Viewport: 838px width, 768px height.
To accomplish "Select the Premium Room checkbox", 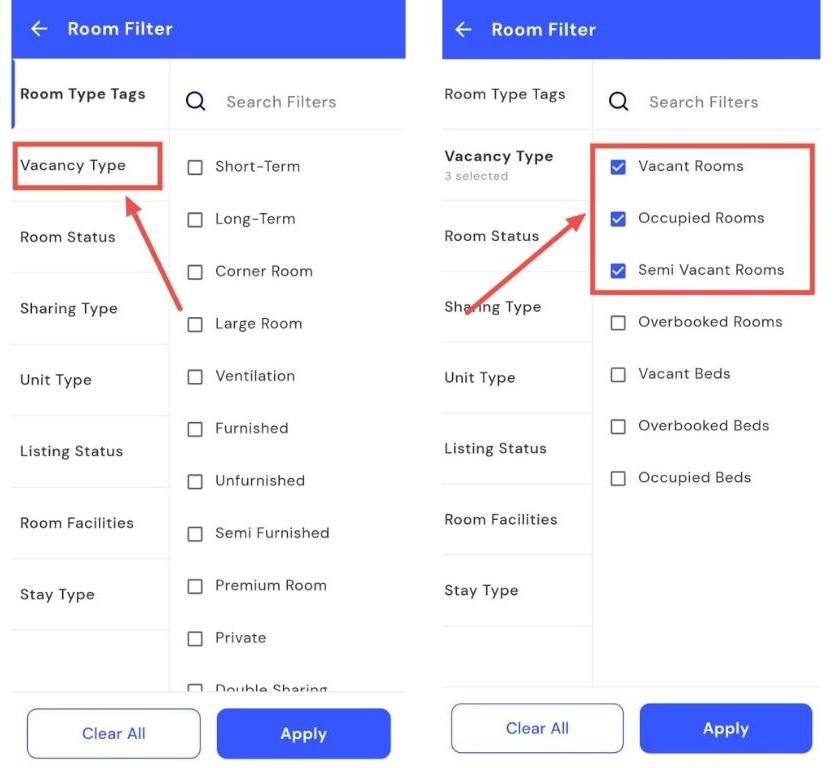I will (195, 586).
